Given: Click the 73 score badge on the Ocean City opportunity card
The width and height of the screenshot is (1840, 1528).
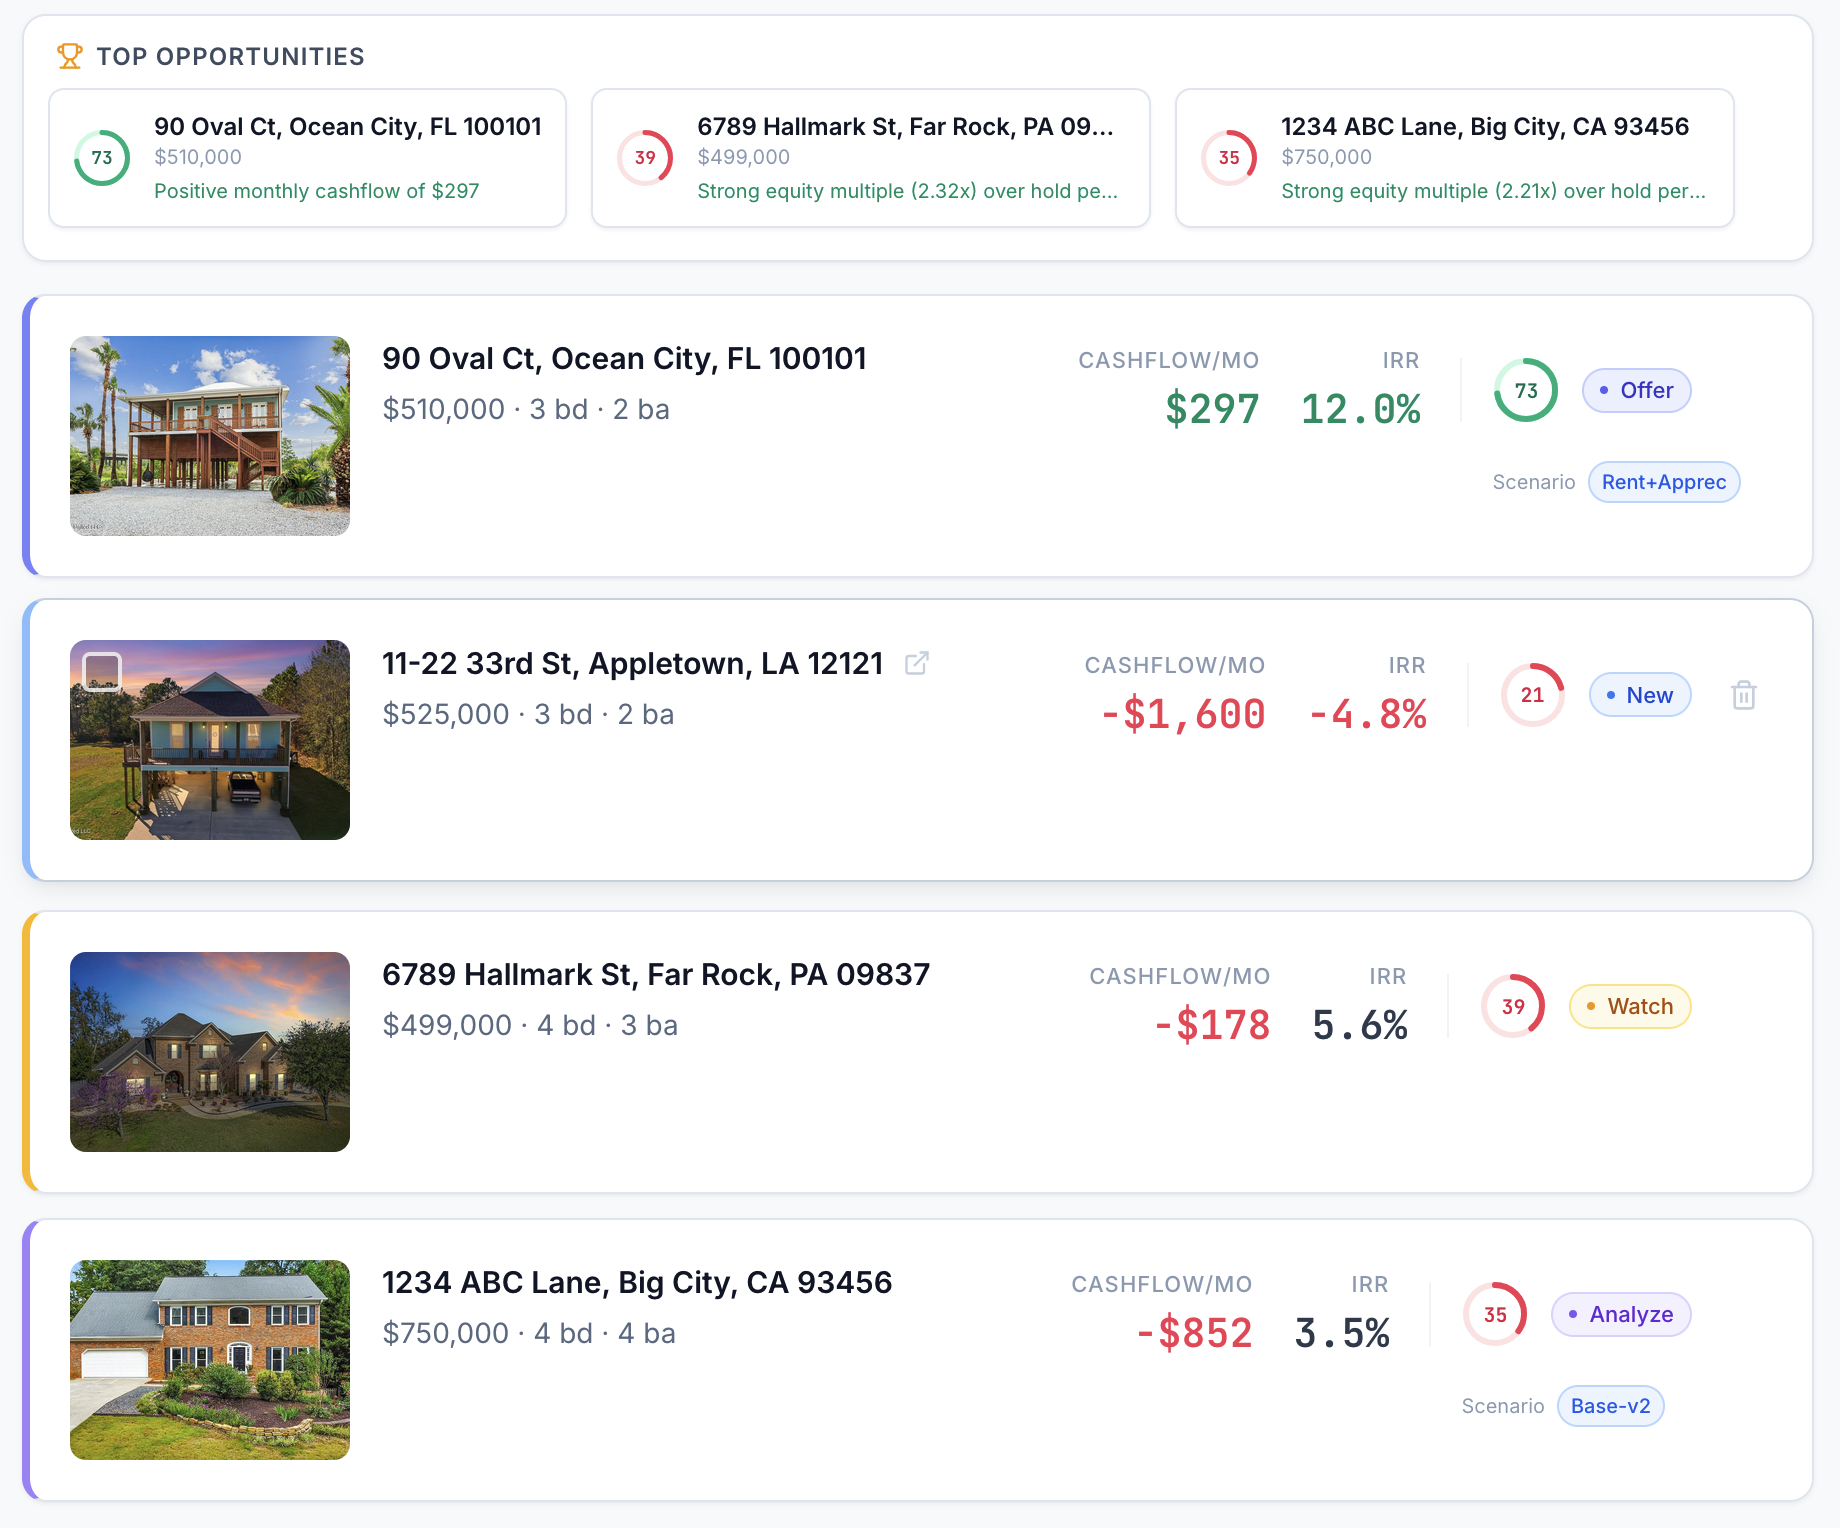Looking at the screenshot, I should click(101, 158).
